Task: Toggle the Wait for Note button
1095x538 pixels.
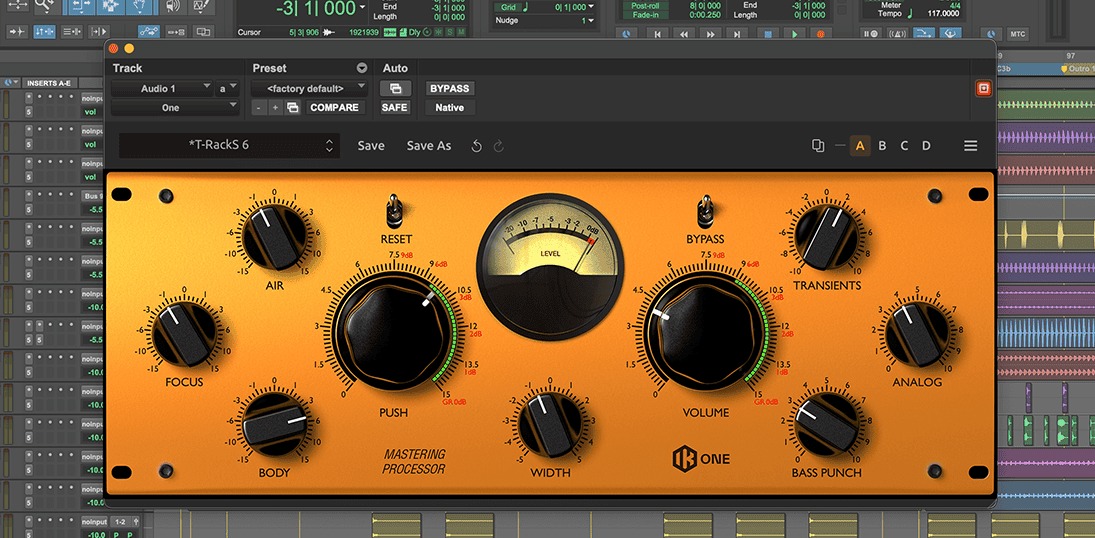Action: coord(870,33)
